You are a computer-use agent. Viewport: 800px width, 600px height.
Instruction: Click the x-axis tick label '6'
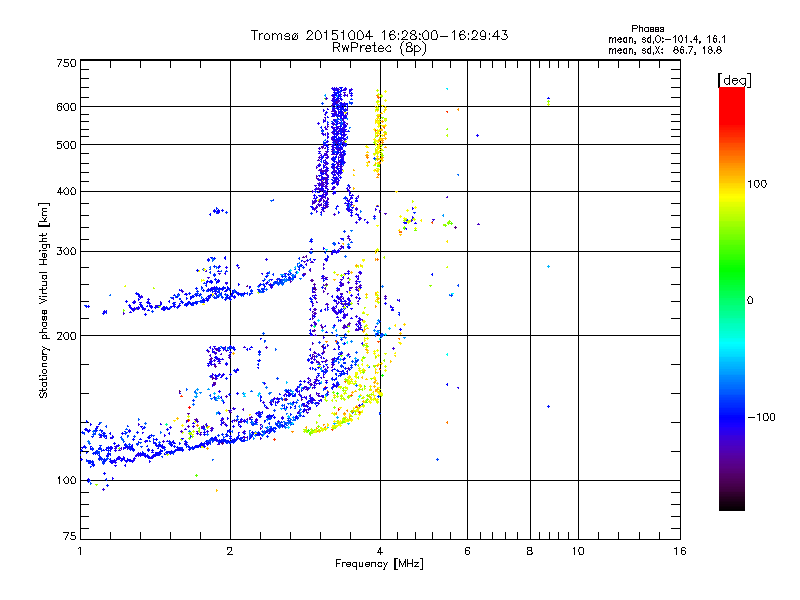click(467, 551)
